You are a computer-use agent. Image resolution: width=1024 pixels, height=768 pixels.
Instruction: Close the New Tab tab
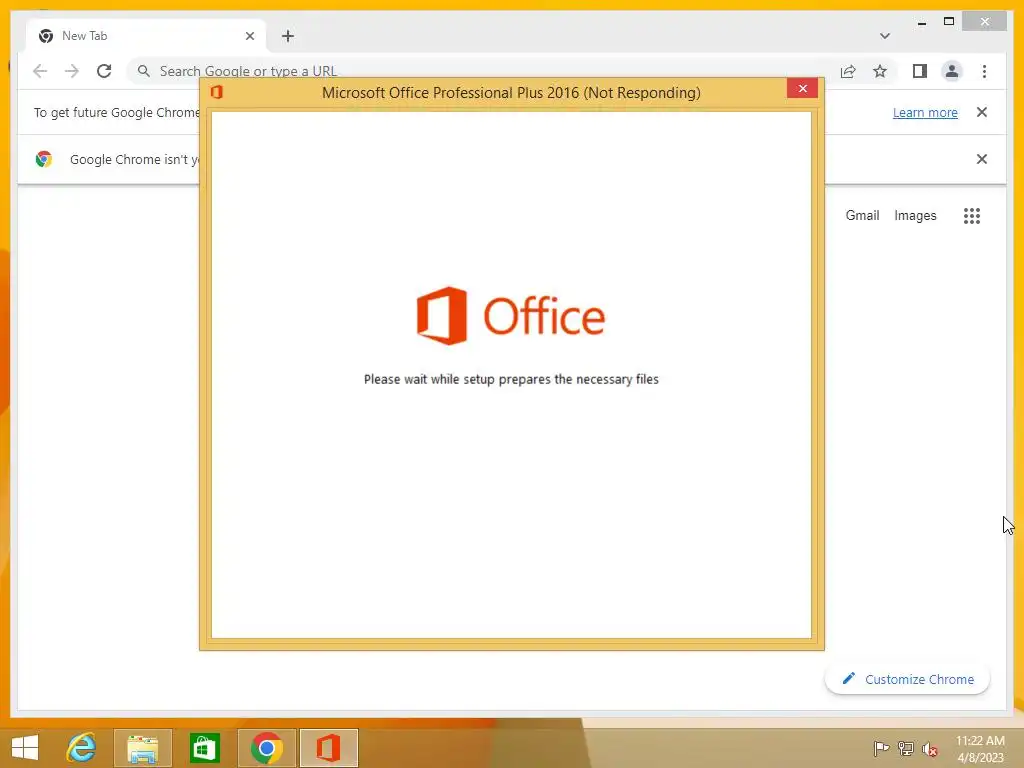pyautogui.click(x=249, y=36)
